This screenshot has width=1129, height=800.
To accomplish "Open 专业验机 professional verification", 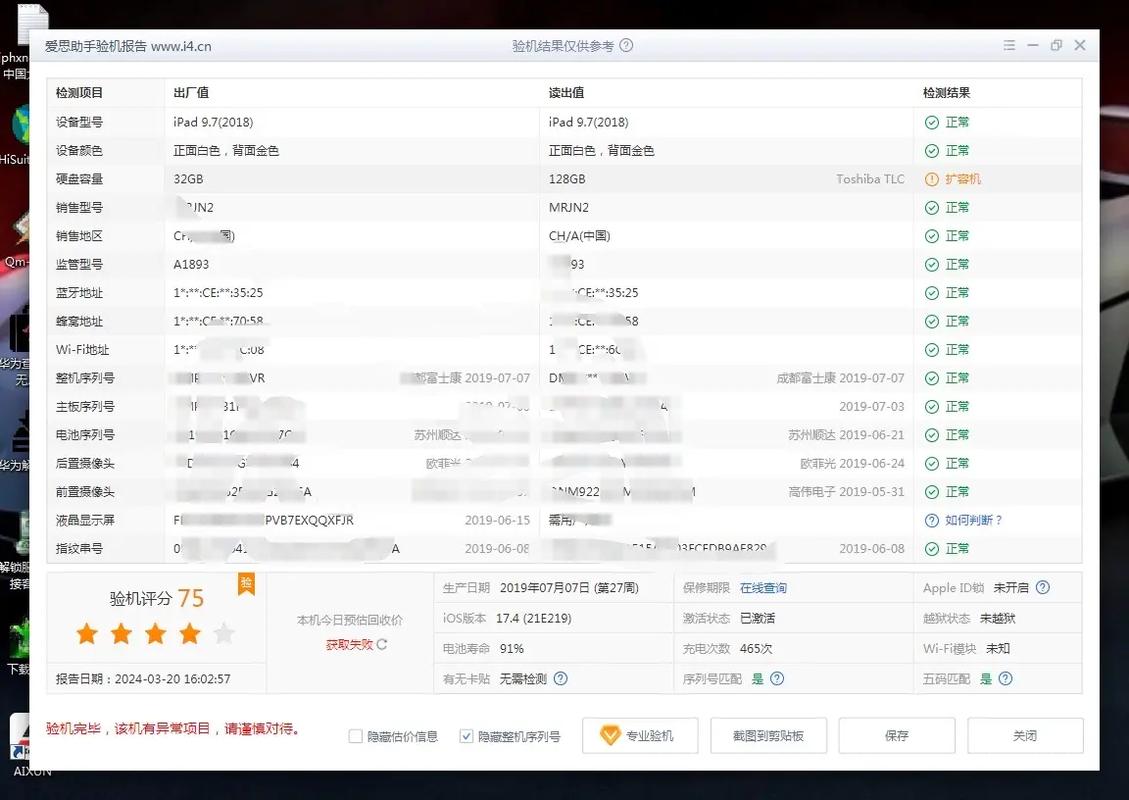I will pyautogui.click(x=639, y=735).
